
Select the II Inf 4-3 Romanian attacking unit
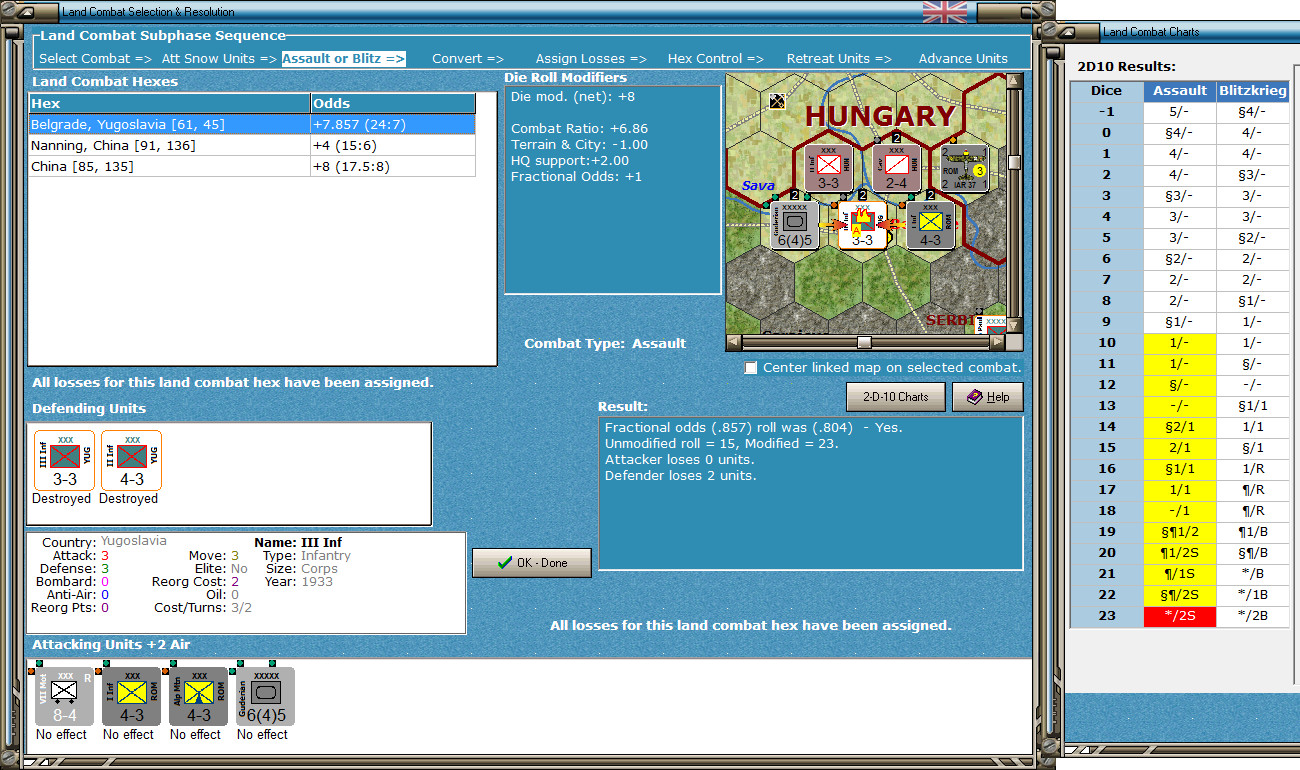[x=132, y=697]
